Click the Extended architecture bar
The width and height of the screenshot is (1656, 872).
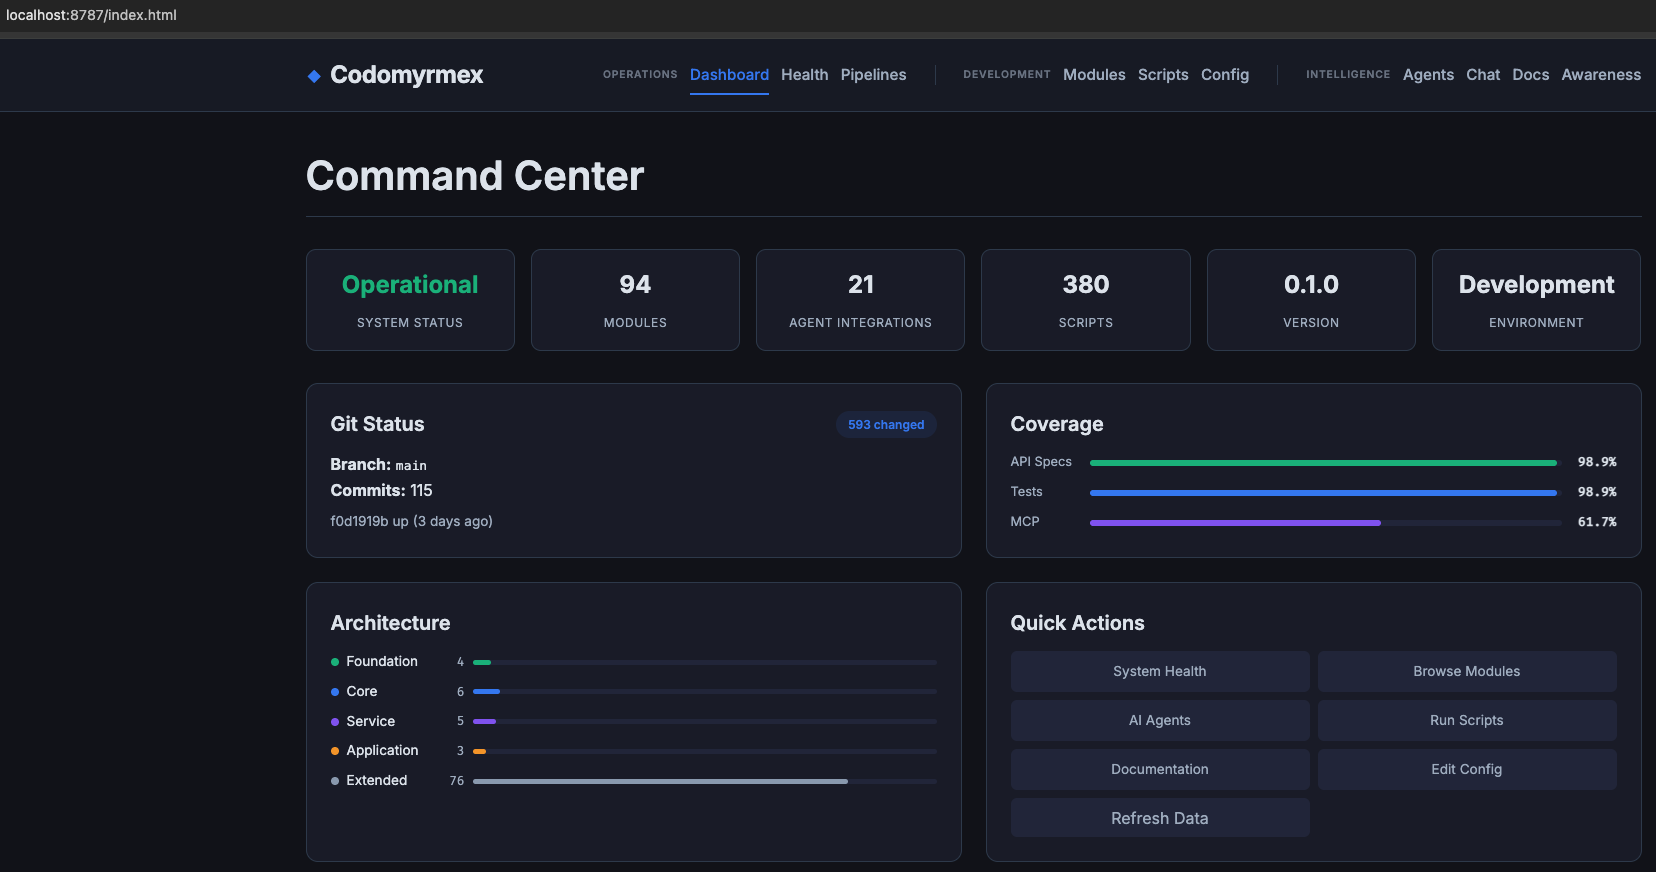coord(704,781)
